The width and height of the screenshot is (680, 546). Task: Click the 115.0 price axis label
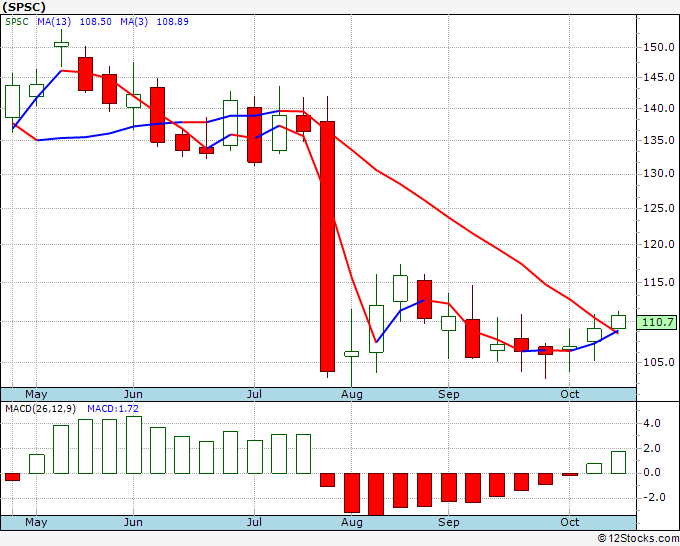659,282
